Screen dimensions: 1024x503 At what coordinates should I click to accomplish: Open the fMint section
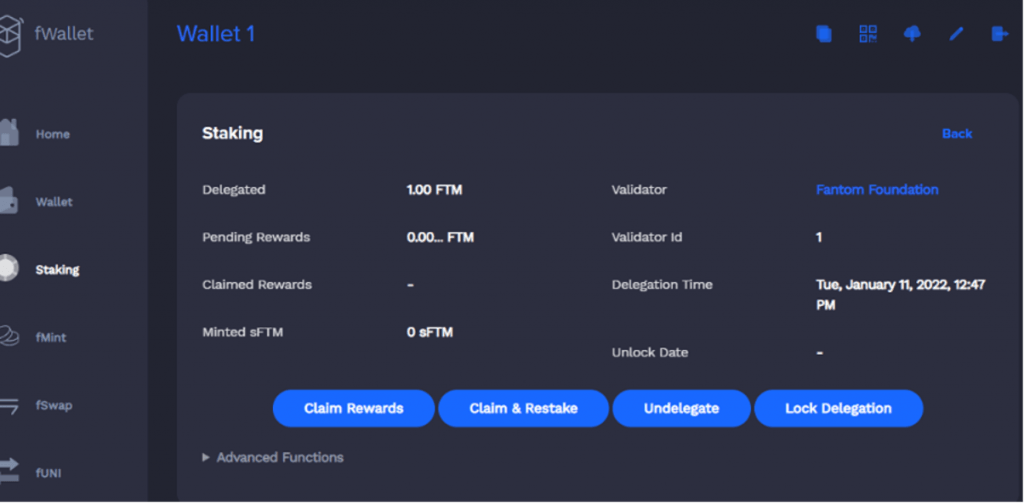click(52, 338)
